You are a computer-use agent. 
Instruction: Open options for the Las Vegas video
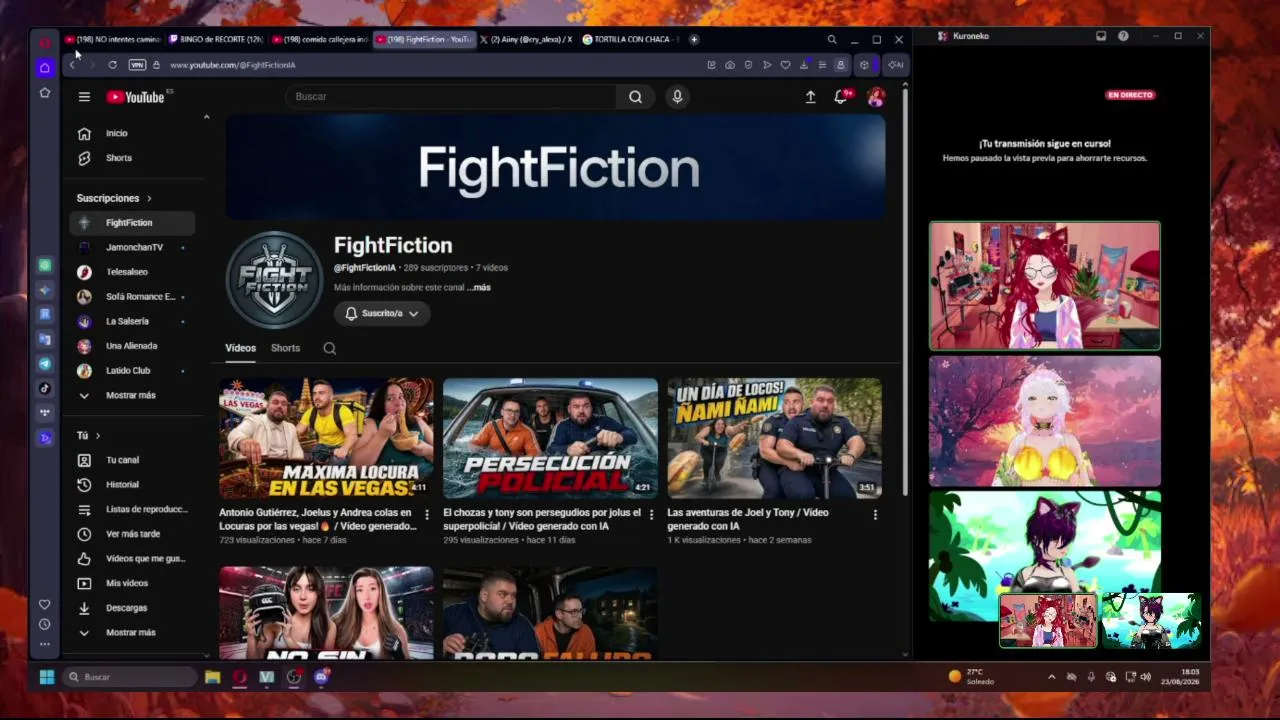427,514
